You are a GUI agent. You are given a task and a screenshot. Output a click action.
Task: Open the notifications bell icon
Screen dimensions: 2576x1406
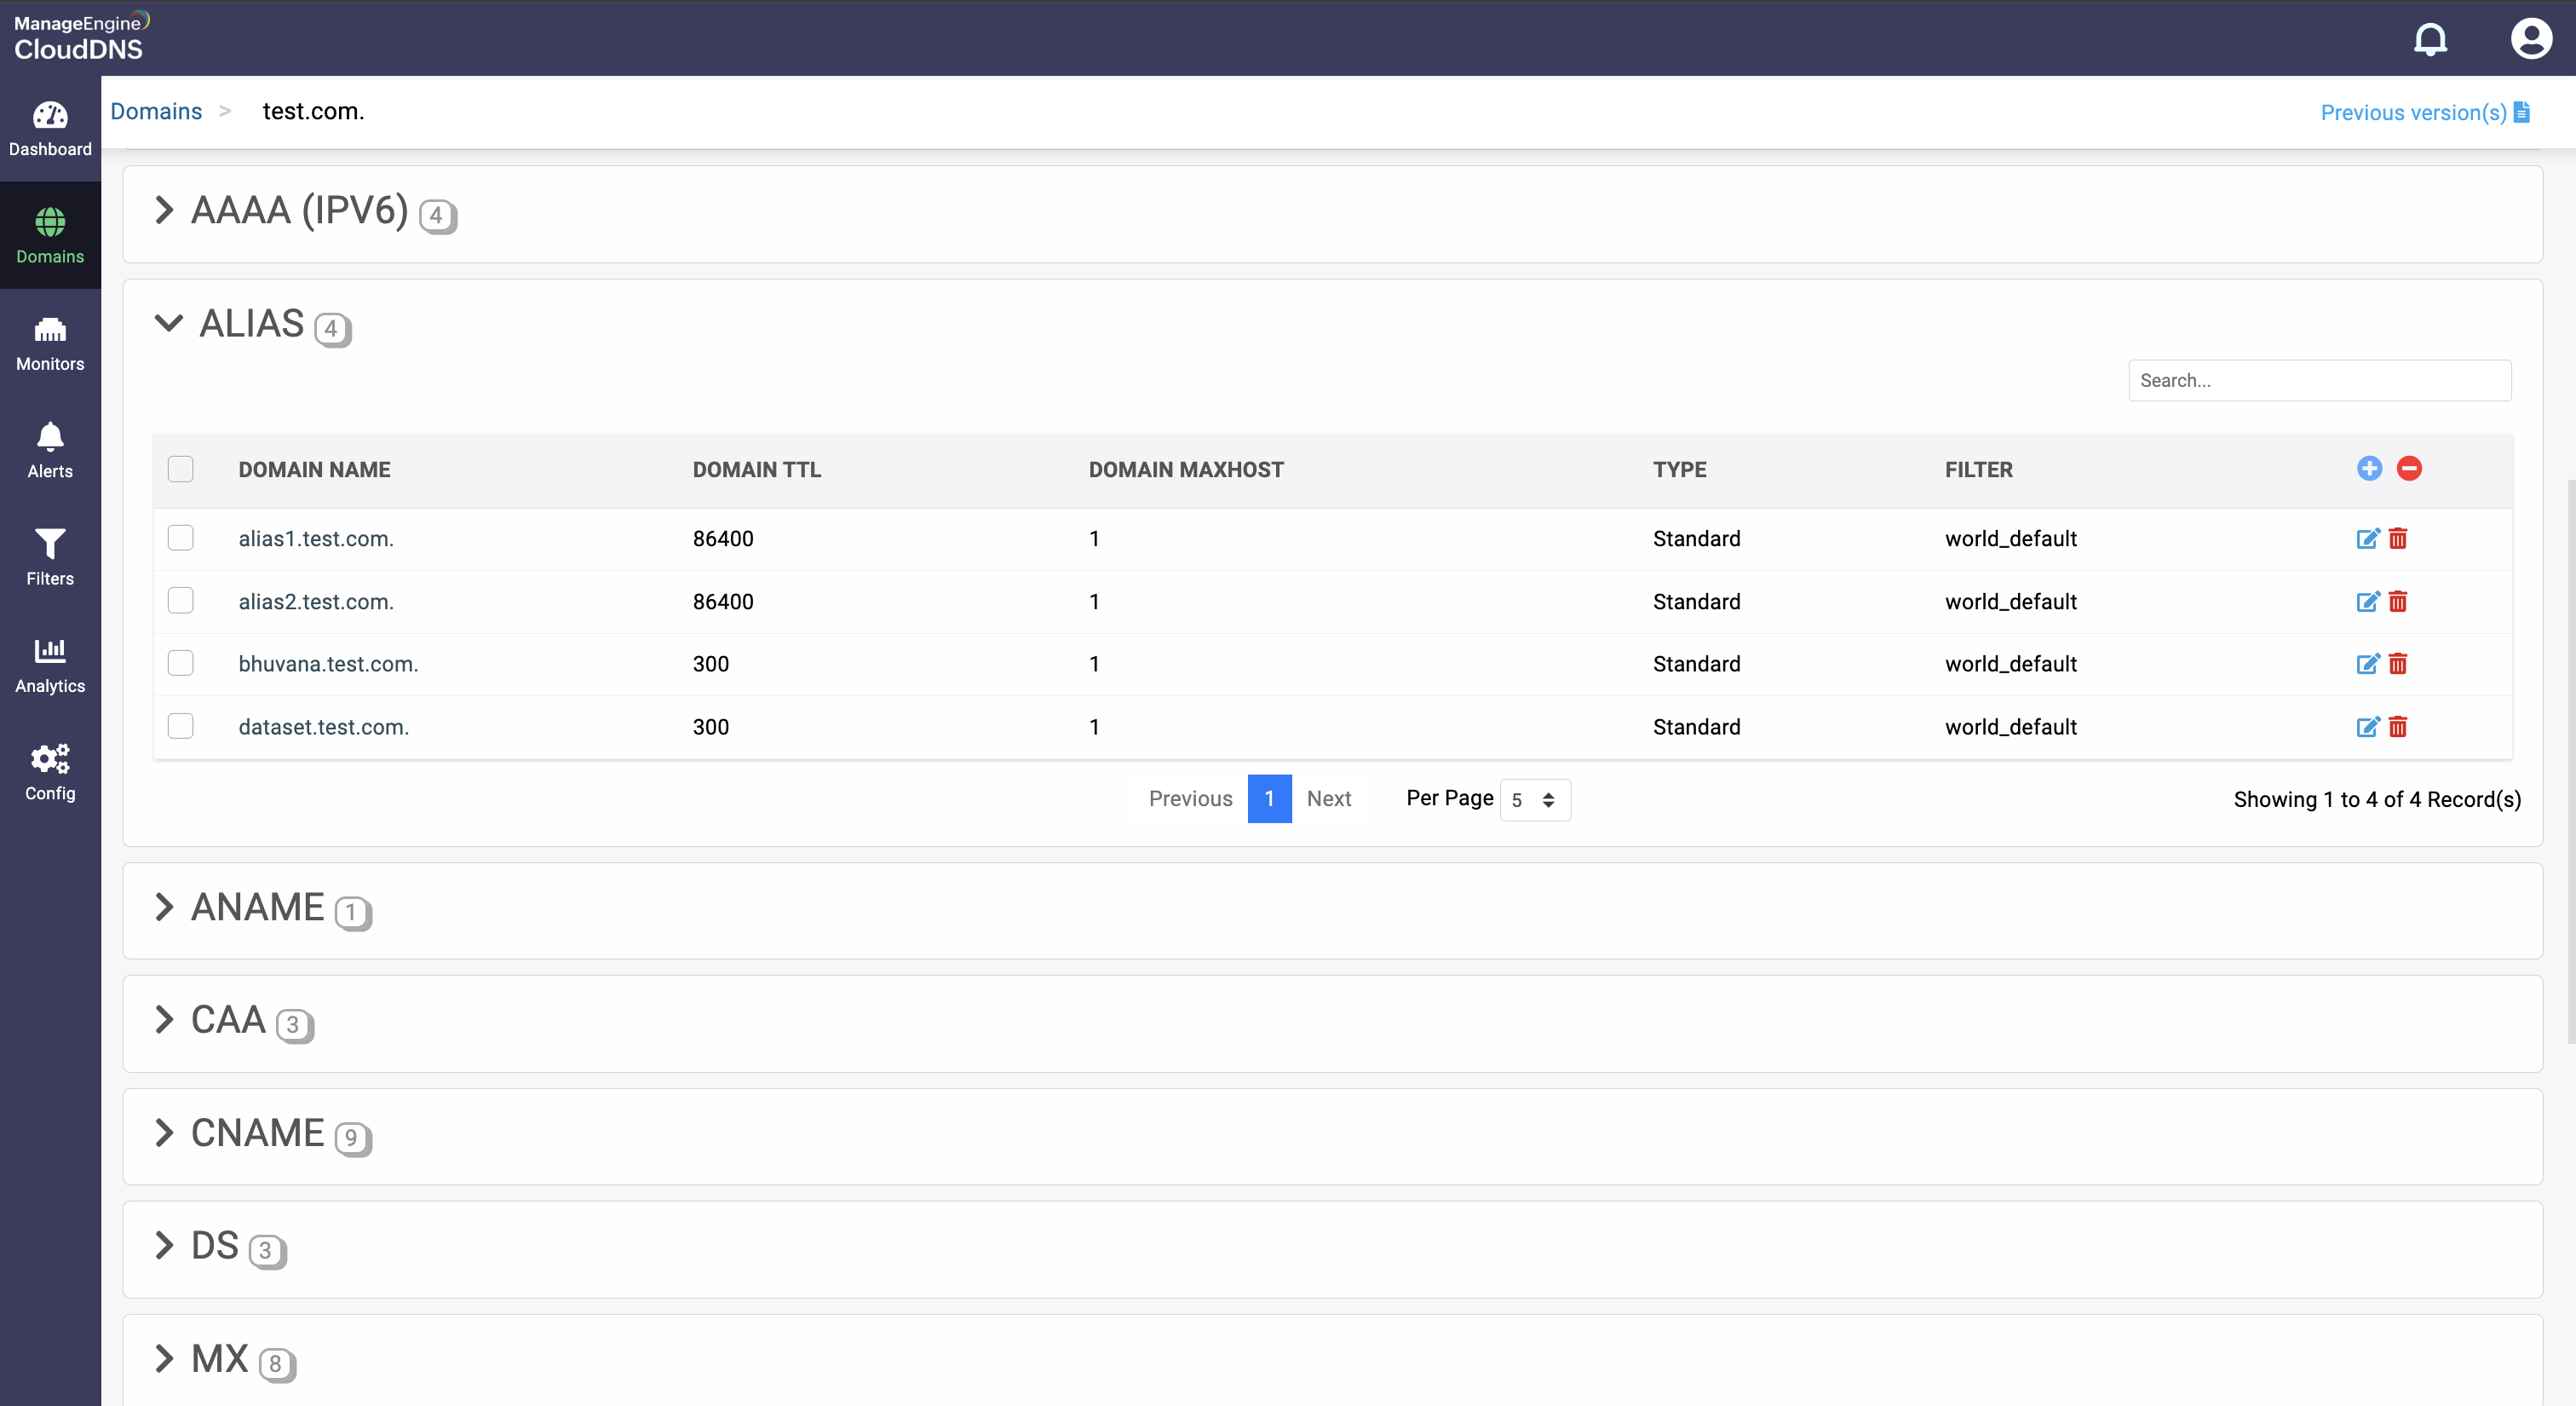[x=2430, y=39]
